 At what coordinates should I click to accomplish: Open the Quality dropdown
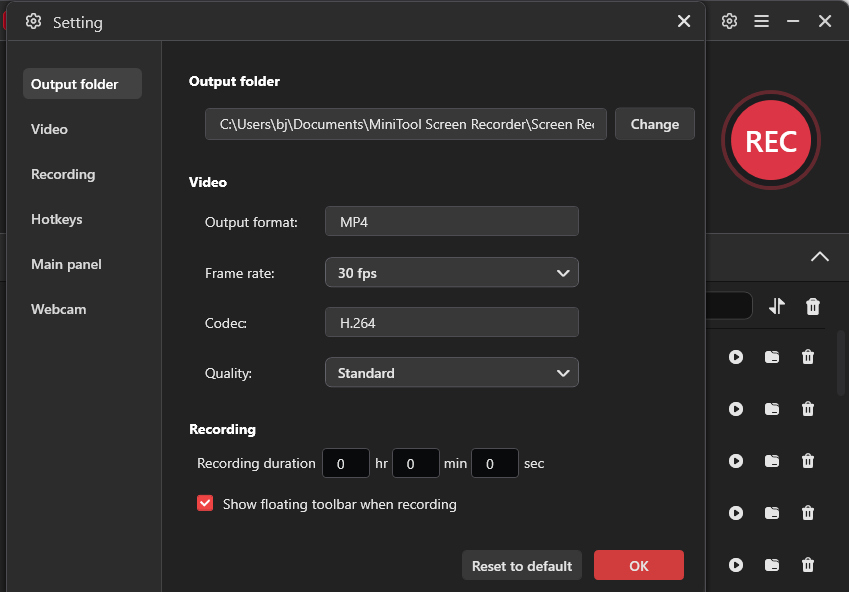point(451,372)
